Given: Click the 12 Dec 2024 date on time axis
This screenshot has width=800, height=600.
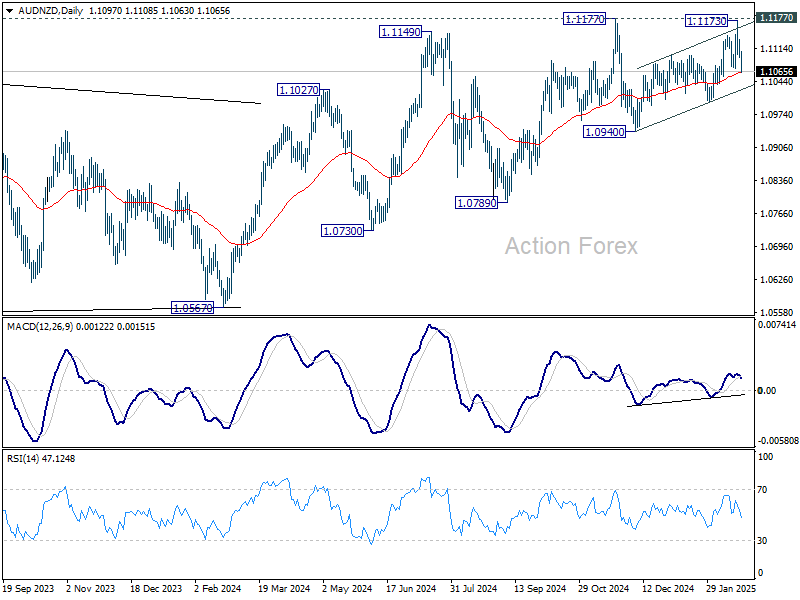Looking at the screenshot, I should point(668,588).
